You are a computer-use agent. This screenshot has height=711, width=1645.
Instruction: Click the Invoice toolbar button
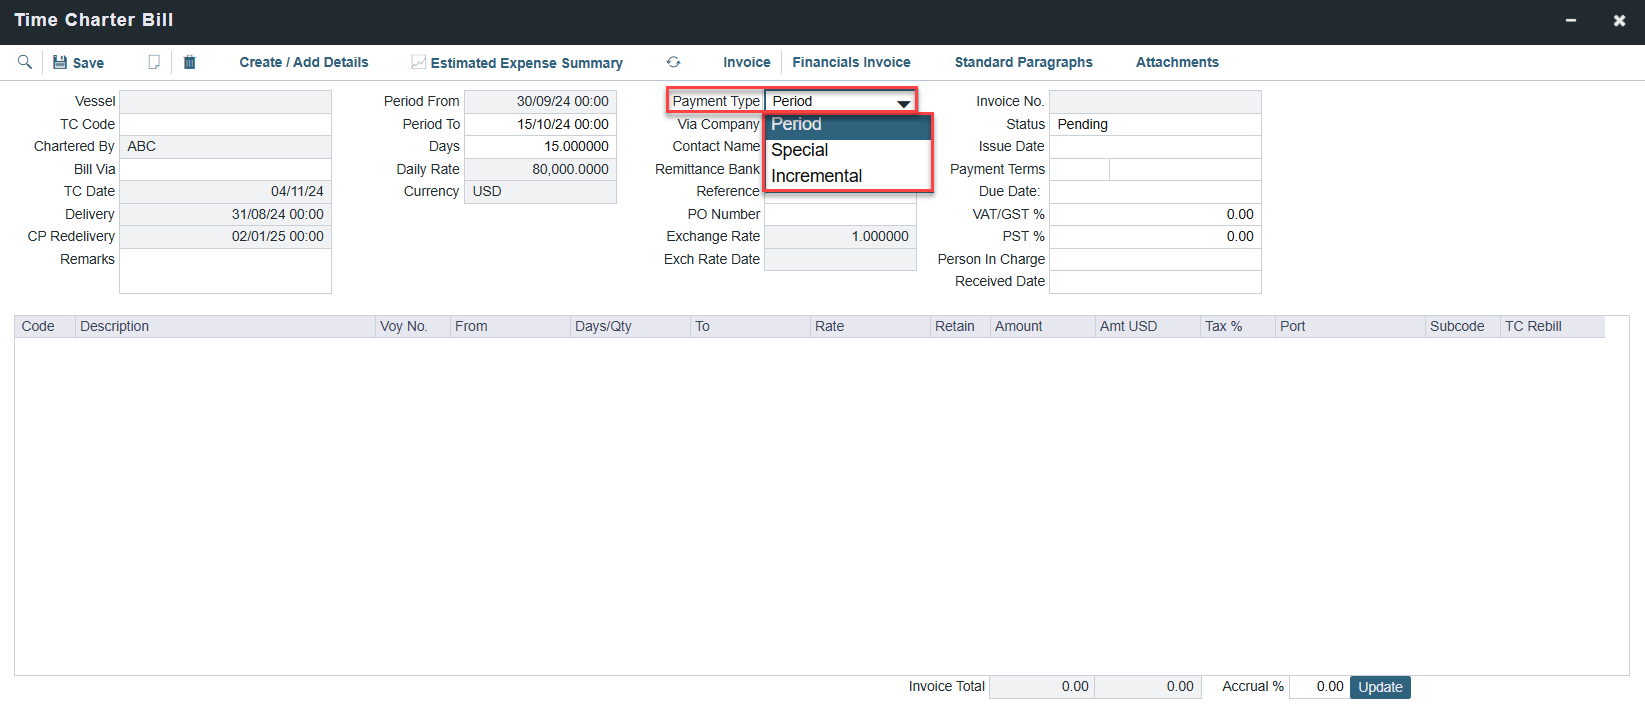pos(746,62)
